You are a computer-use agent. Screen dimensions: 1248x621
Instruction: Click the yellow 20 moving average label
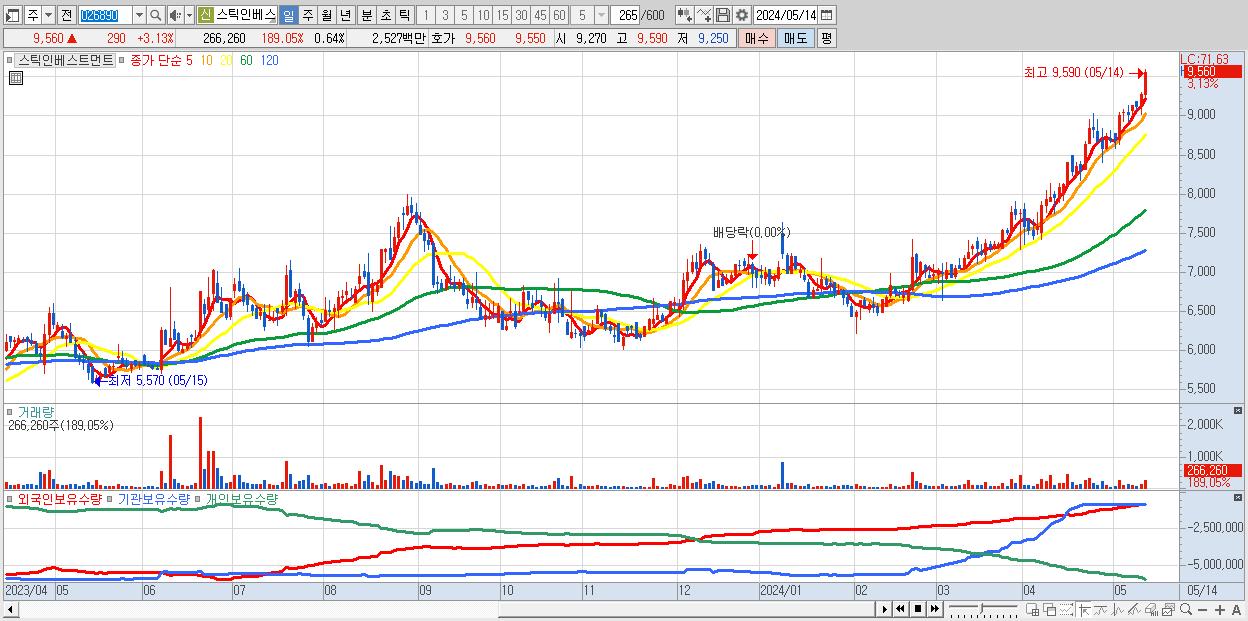click(x=226, y=60)
